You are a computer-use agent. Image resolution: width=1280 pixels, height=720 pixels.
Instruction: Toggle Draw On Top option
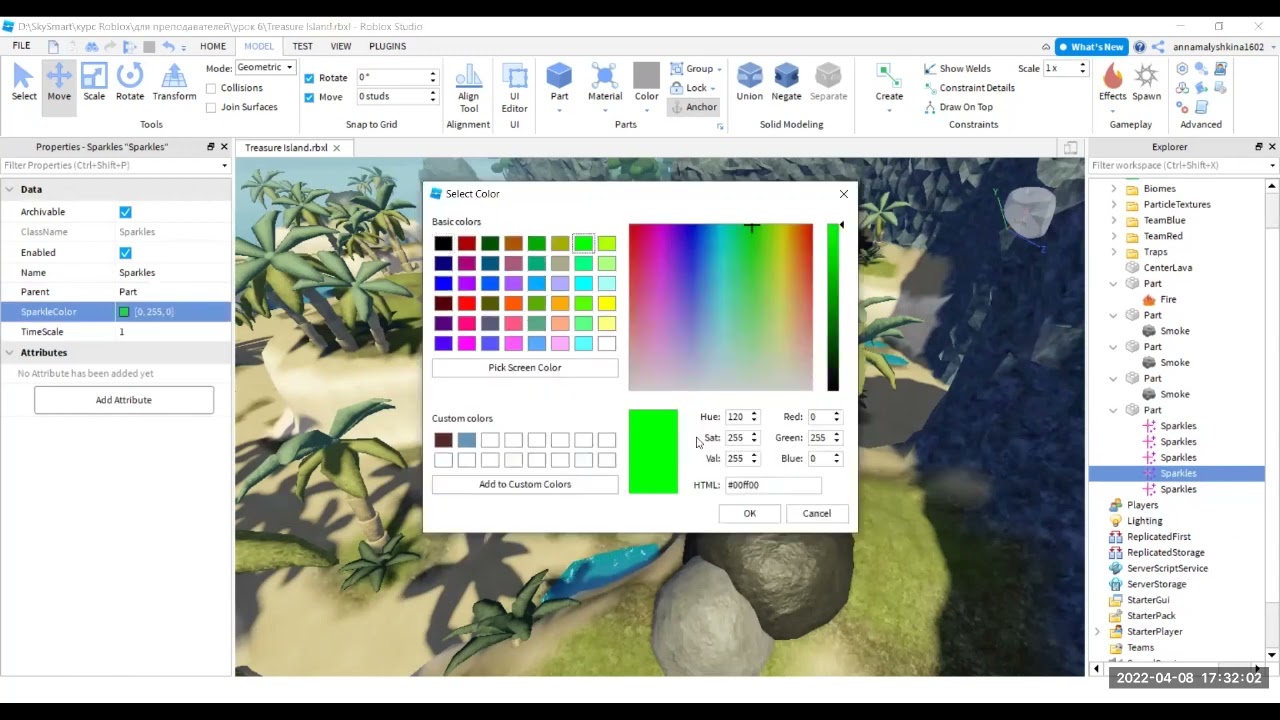coord(958,107)
